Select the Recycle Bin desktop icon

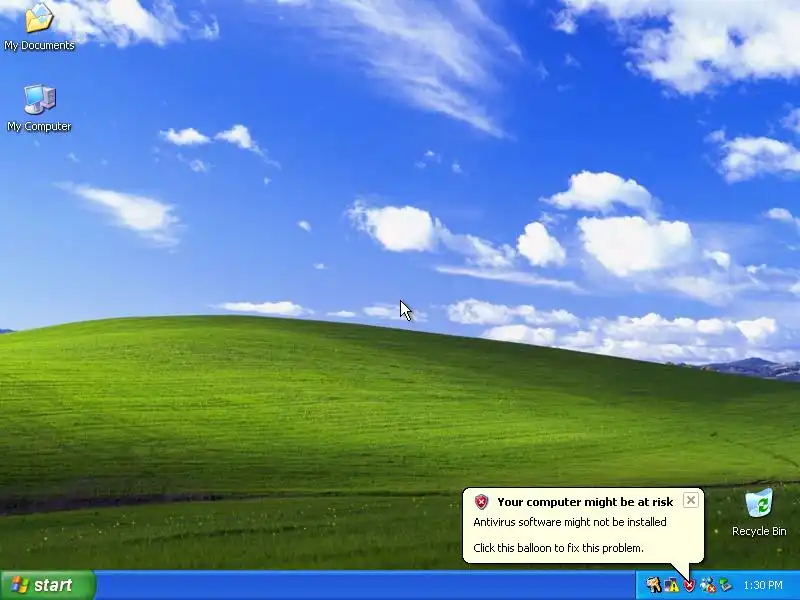[x=759, y=513]
